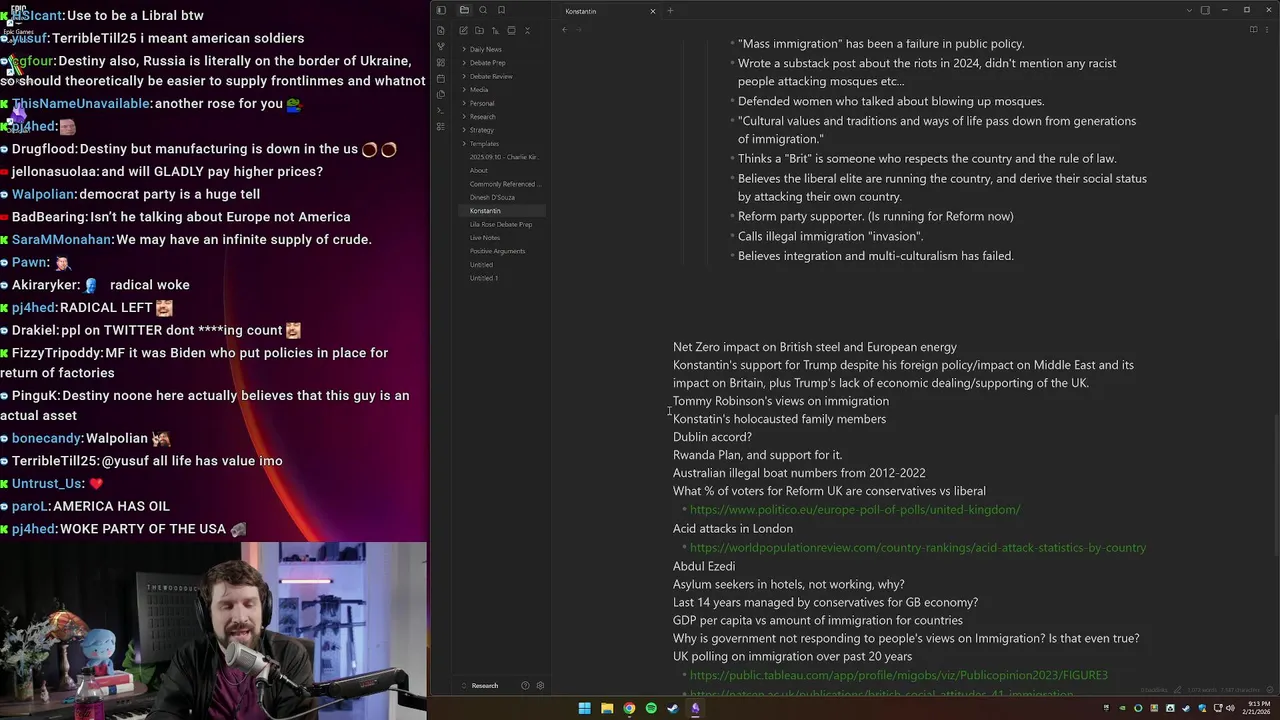Open the file explorer pane icon

pyautogui.click(x=464, y=10)
